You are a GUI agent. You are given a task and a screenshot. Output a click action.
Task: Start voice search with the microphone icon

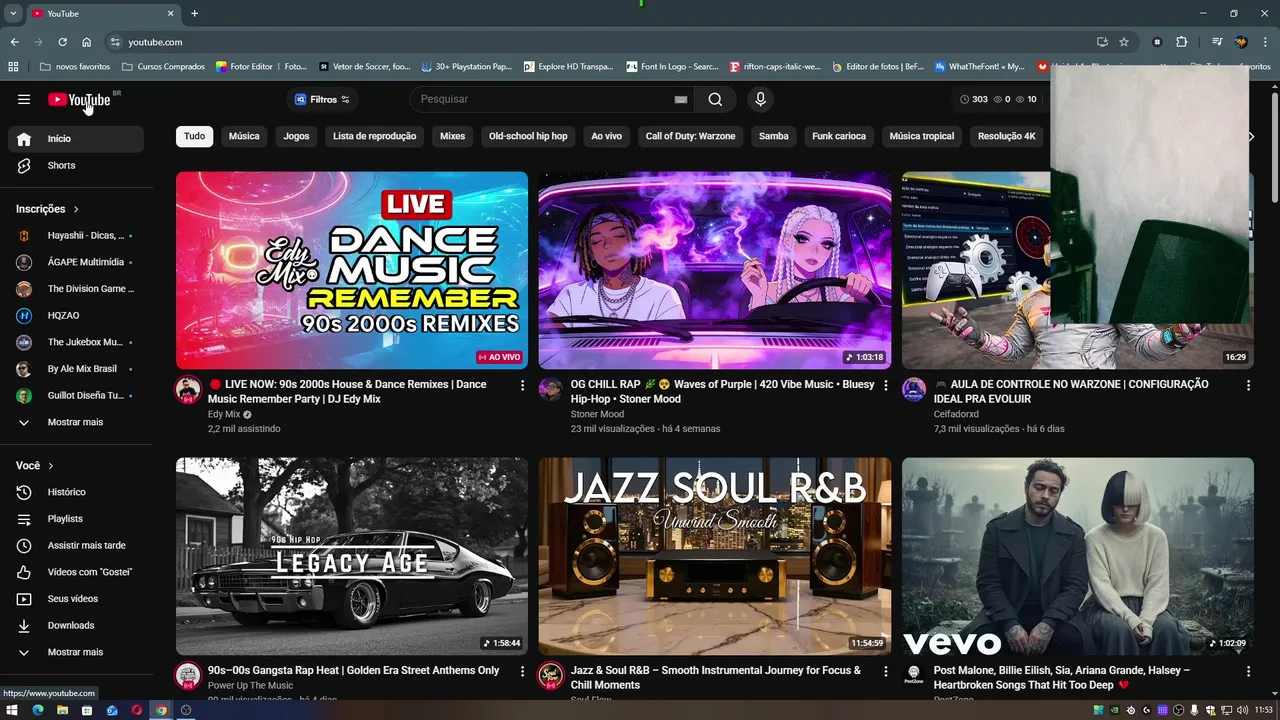tap(760, 99)
